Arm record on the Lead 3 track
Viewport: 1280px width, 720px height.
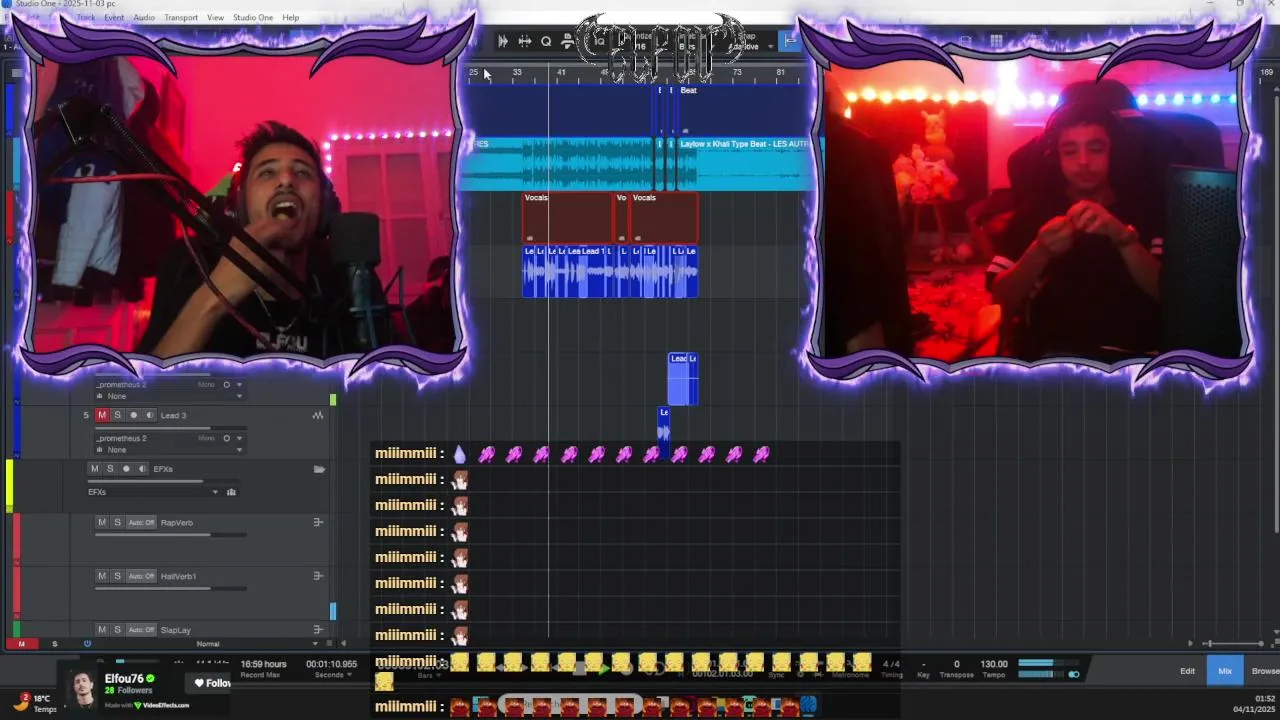point(133,415)
